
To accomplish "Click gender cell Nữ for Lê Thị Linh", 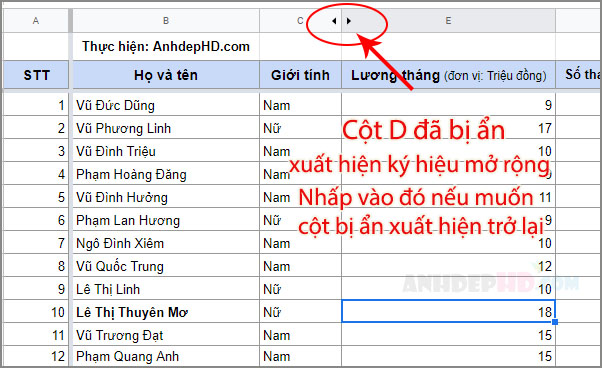I will pyautogui.click(x=300, y=289).
